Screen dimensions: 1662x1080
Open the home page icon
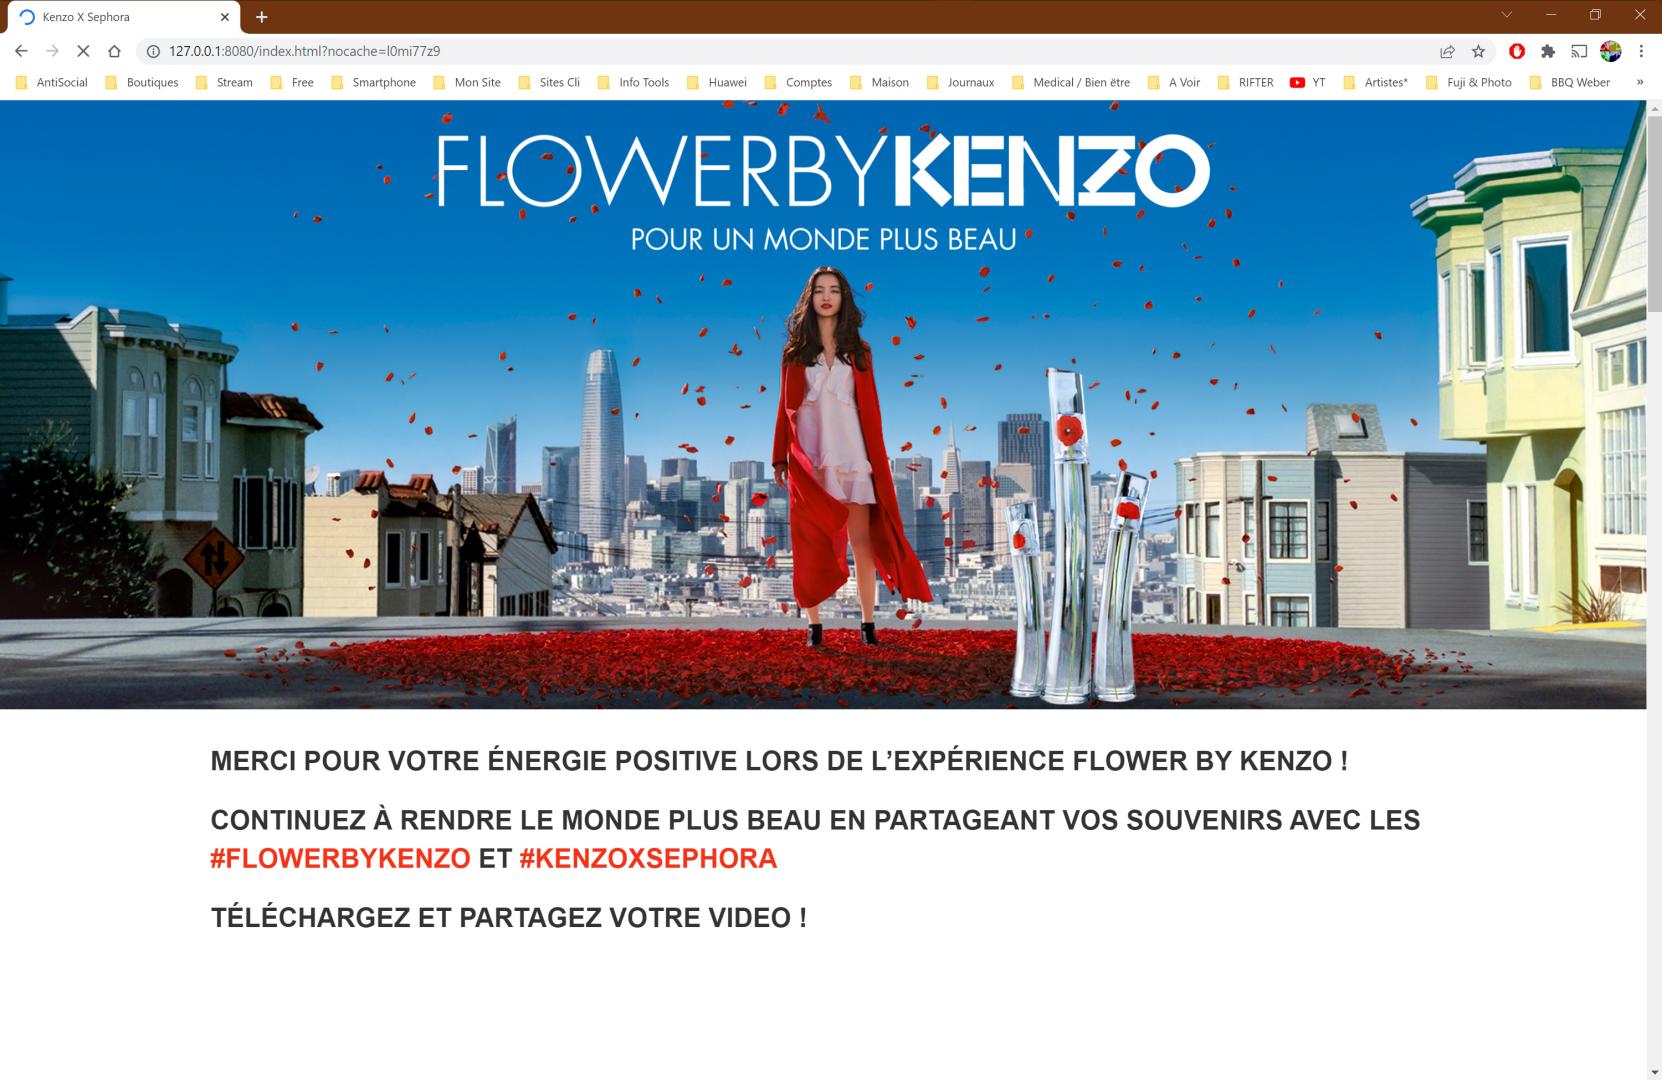(114, 51)
